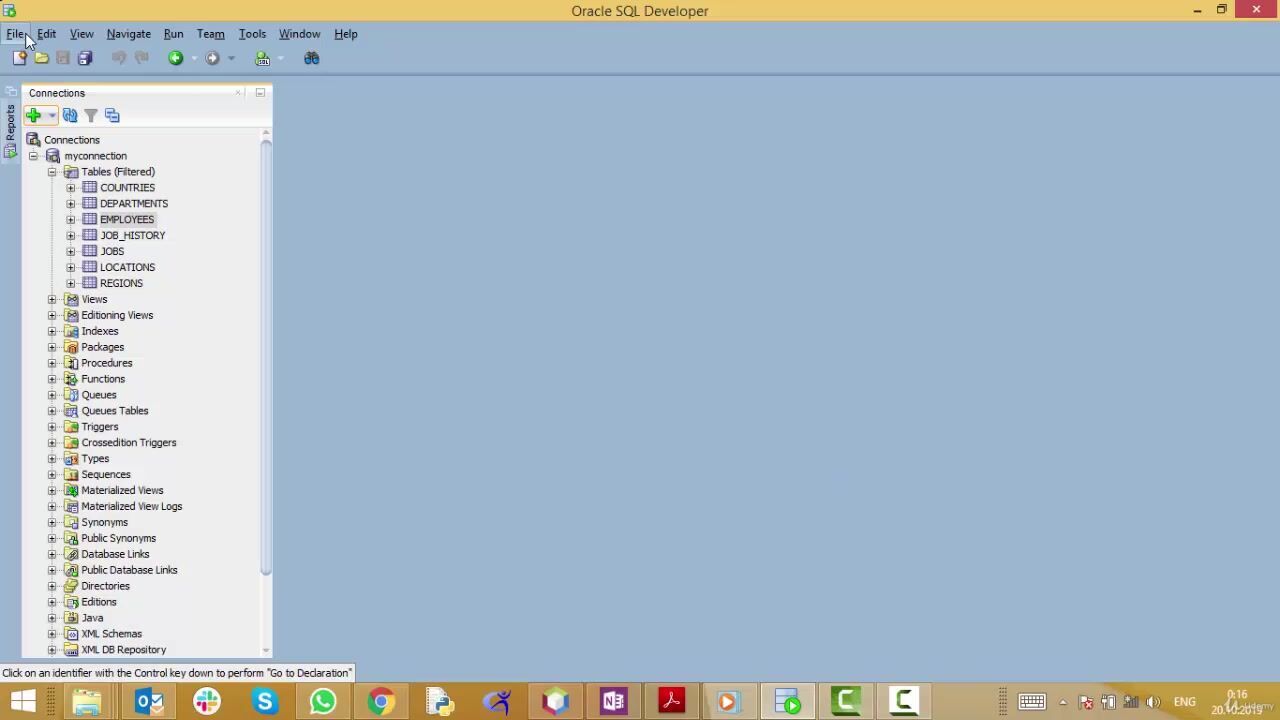
Task: Select the Public Synonyms node
Action: click(x=119, y=539)
